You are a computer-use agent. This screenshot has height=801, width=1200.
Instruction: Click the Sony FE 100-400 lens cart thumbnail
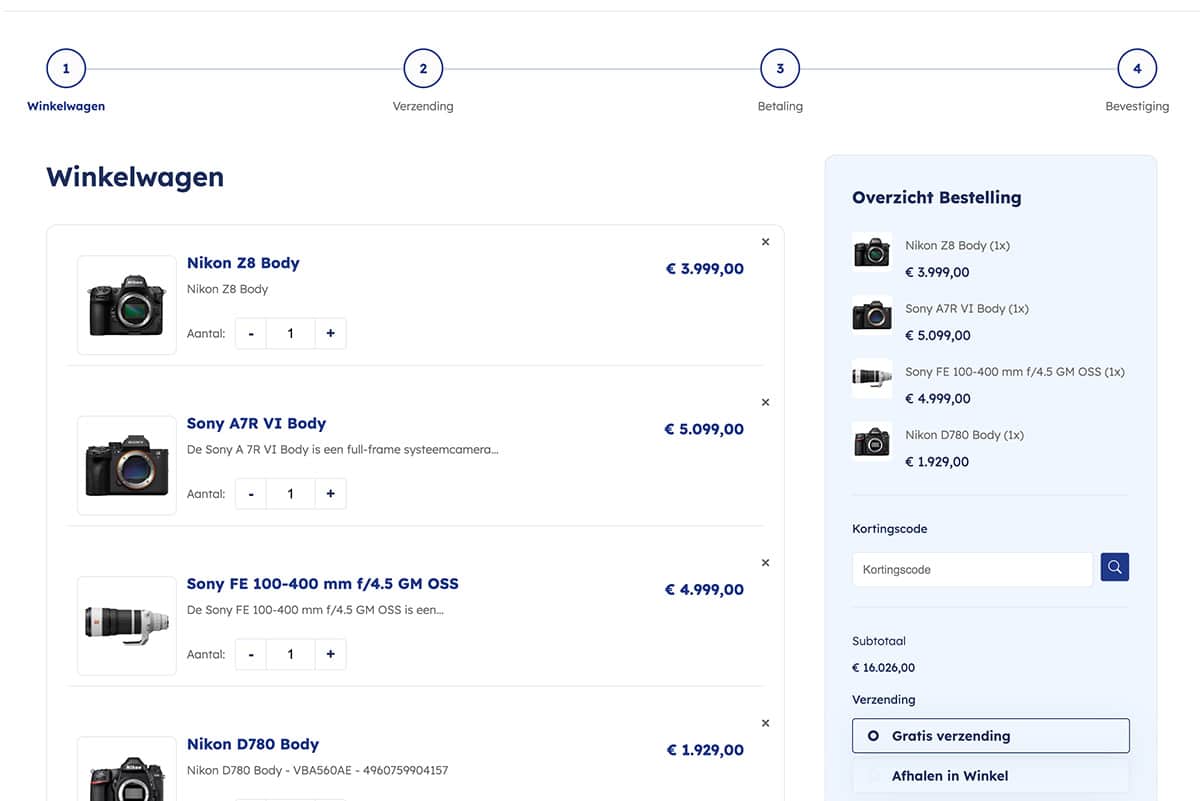coord(127,625)
